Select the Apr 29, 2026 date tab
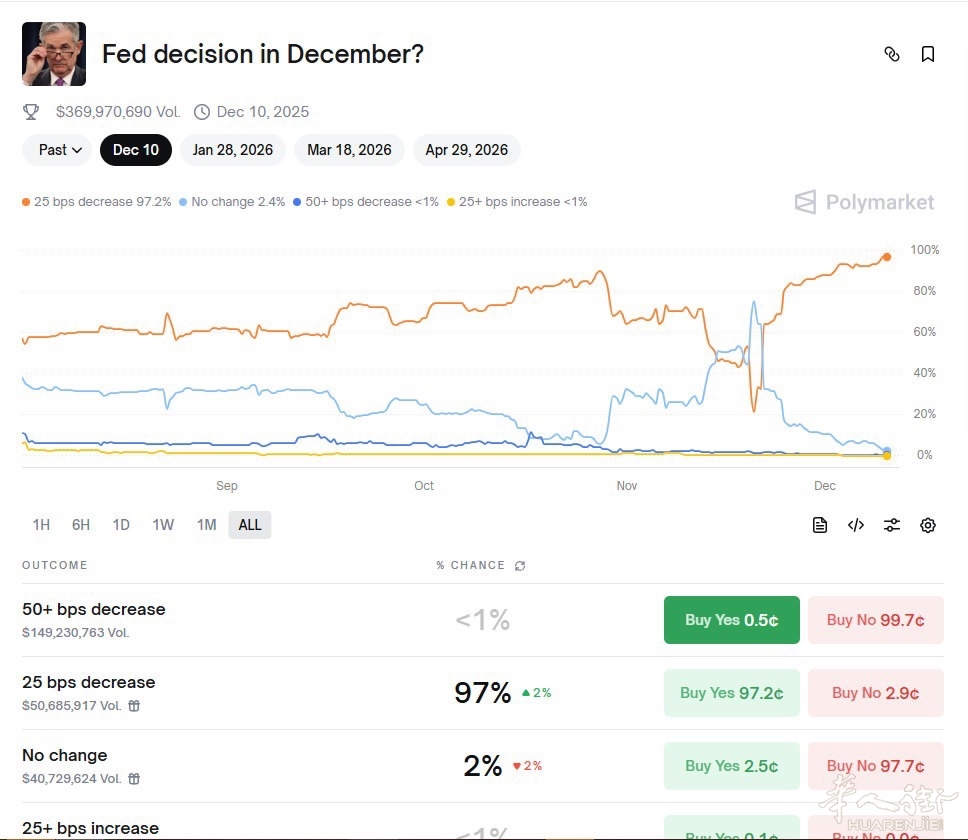968x840 pixels. coord(466,150)
